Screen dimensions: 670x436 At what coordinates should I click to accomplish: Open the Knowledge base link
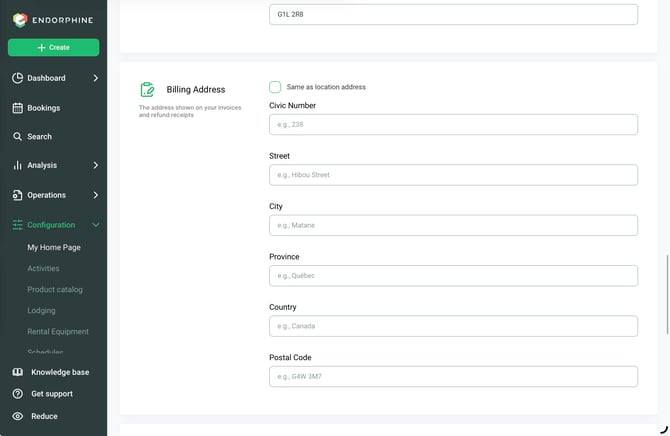pos(60,372)
